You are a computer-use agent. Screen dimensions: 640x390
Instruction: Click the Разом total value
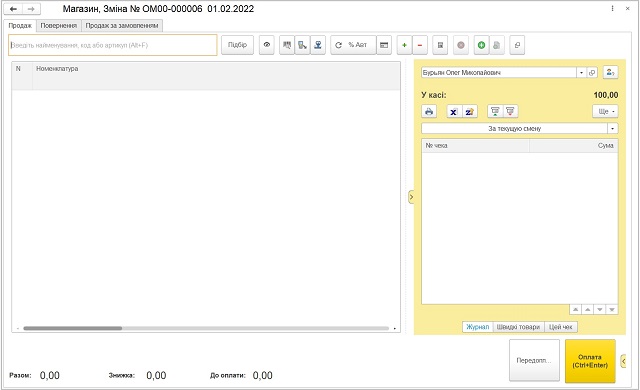(50, 375)
